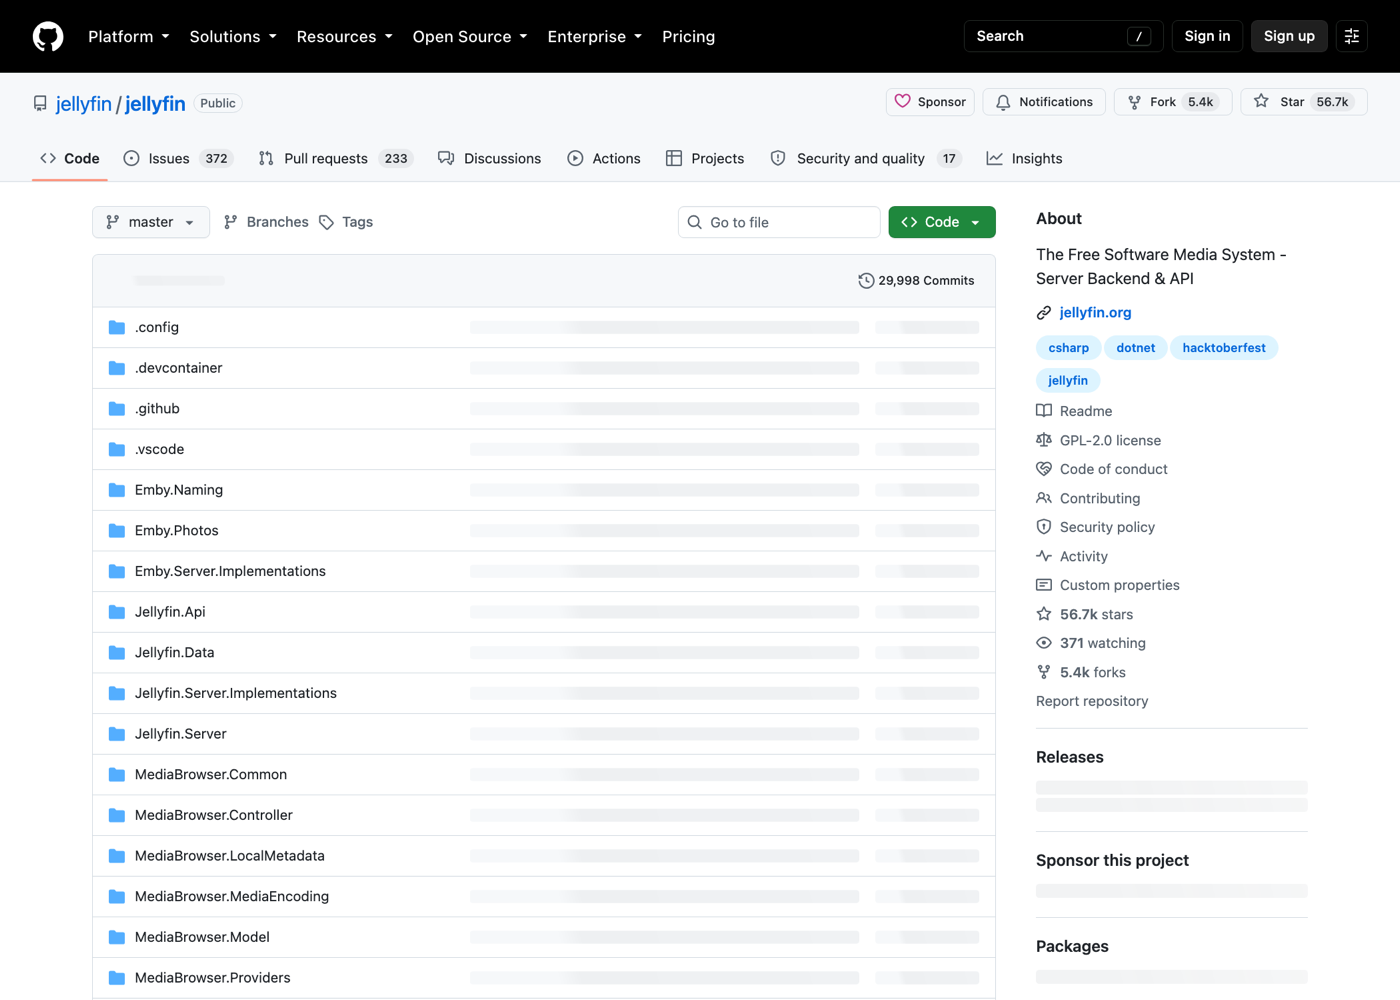Open Jellyfin.Server.Implementations folder
Screen dimensions: 1400x1000
coord(236,693)
